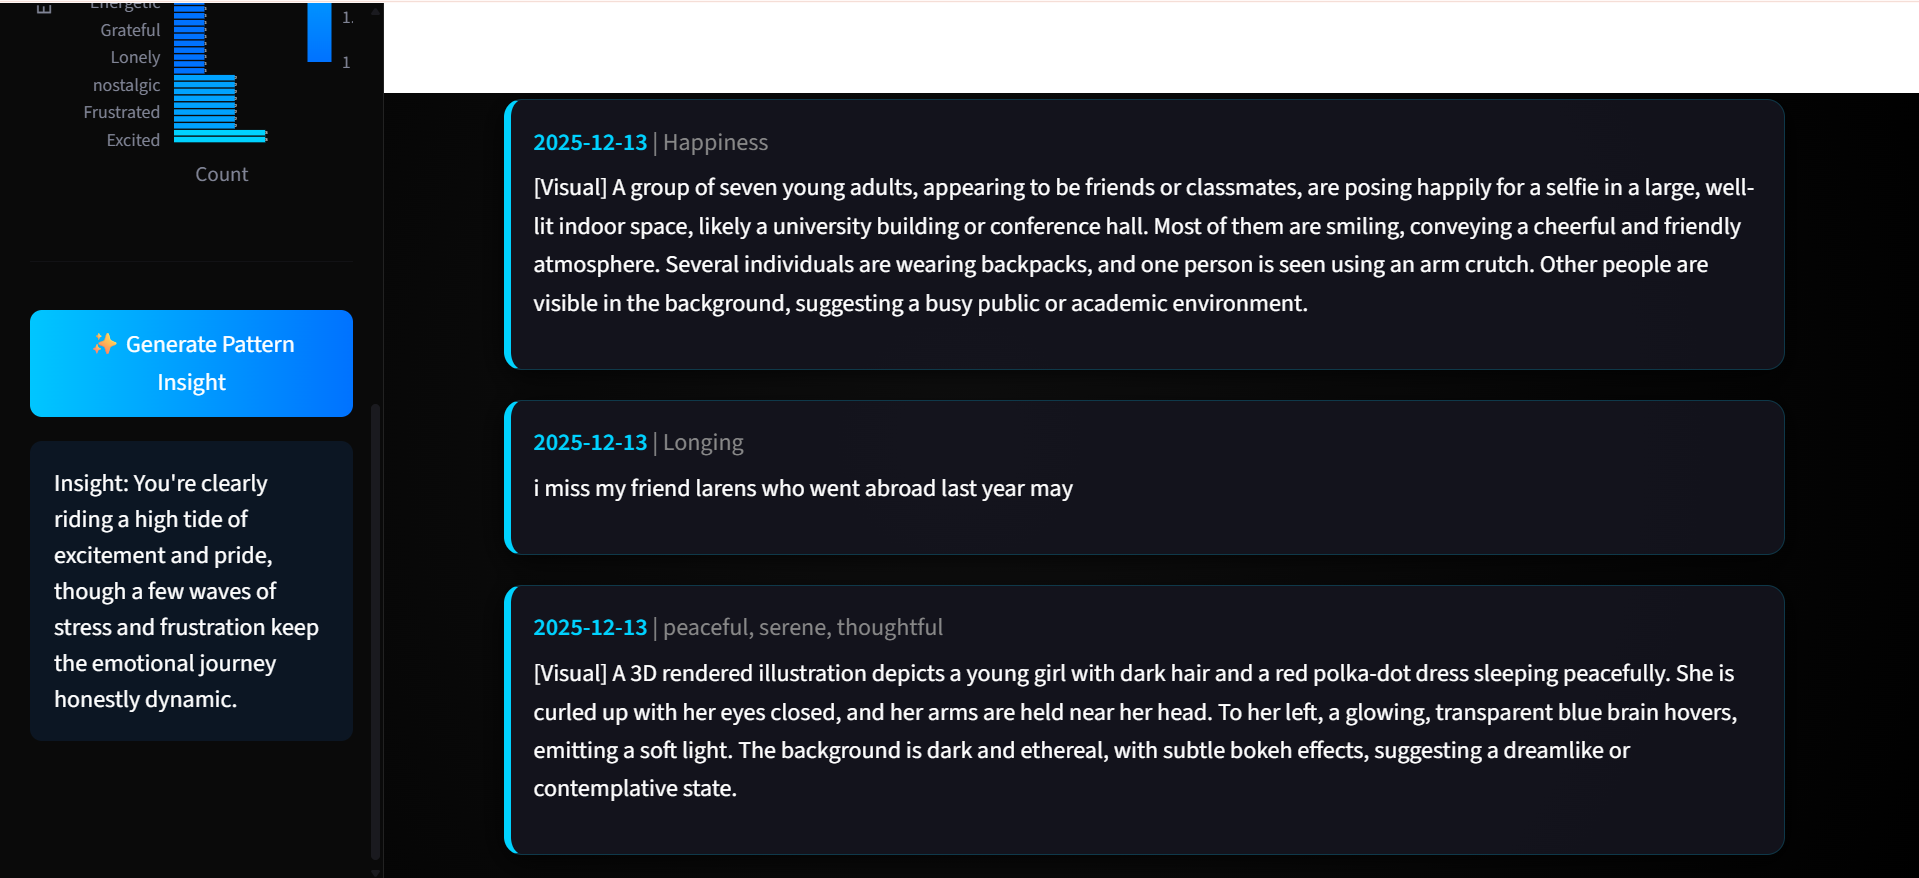This screenshot has width=1919, height=878.
Task: Open the selfie group visual journal entry
Action: (x=1143, y=245)
